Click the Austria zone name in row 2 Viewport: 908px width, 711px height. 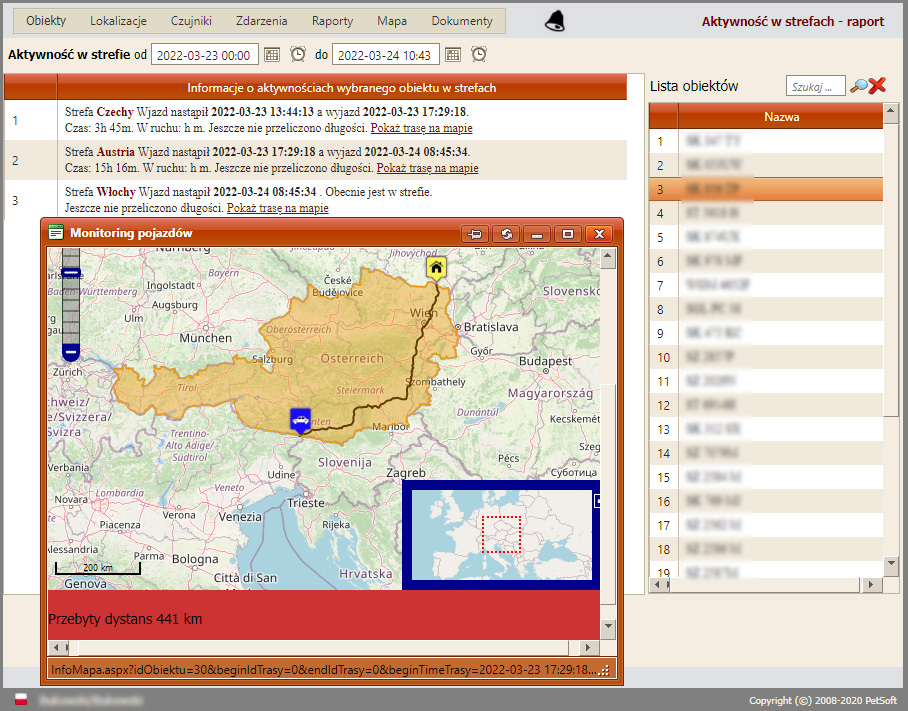pos(115,152)
